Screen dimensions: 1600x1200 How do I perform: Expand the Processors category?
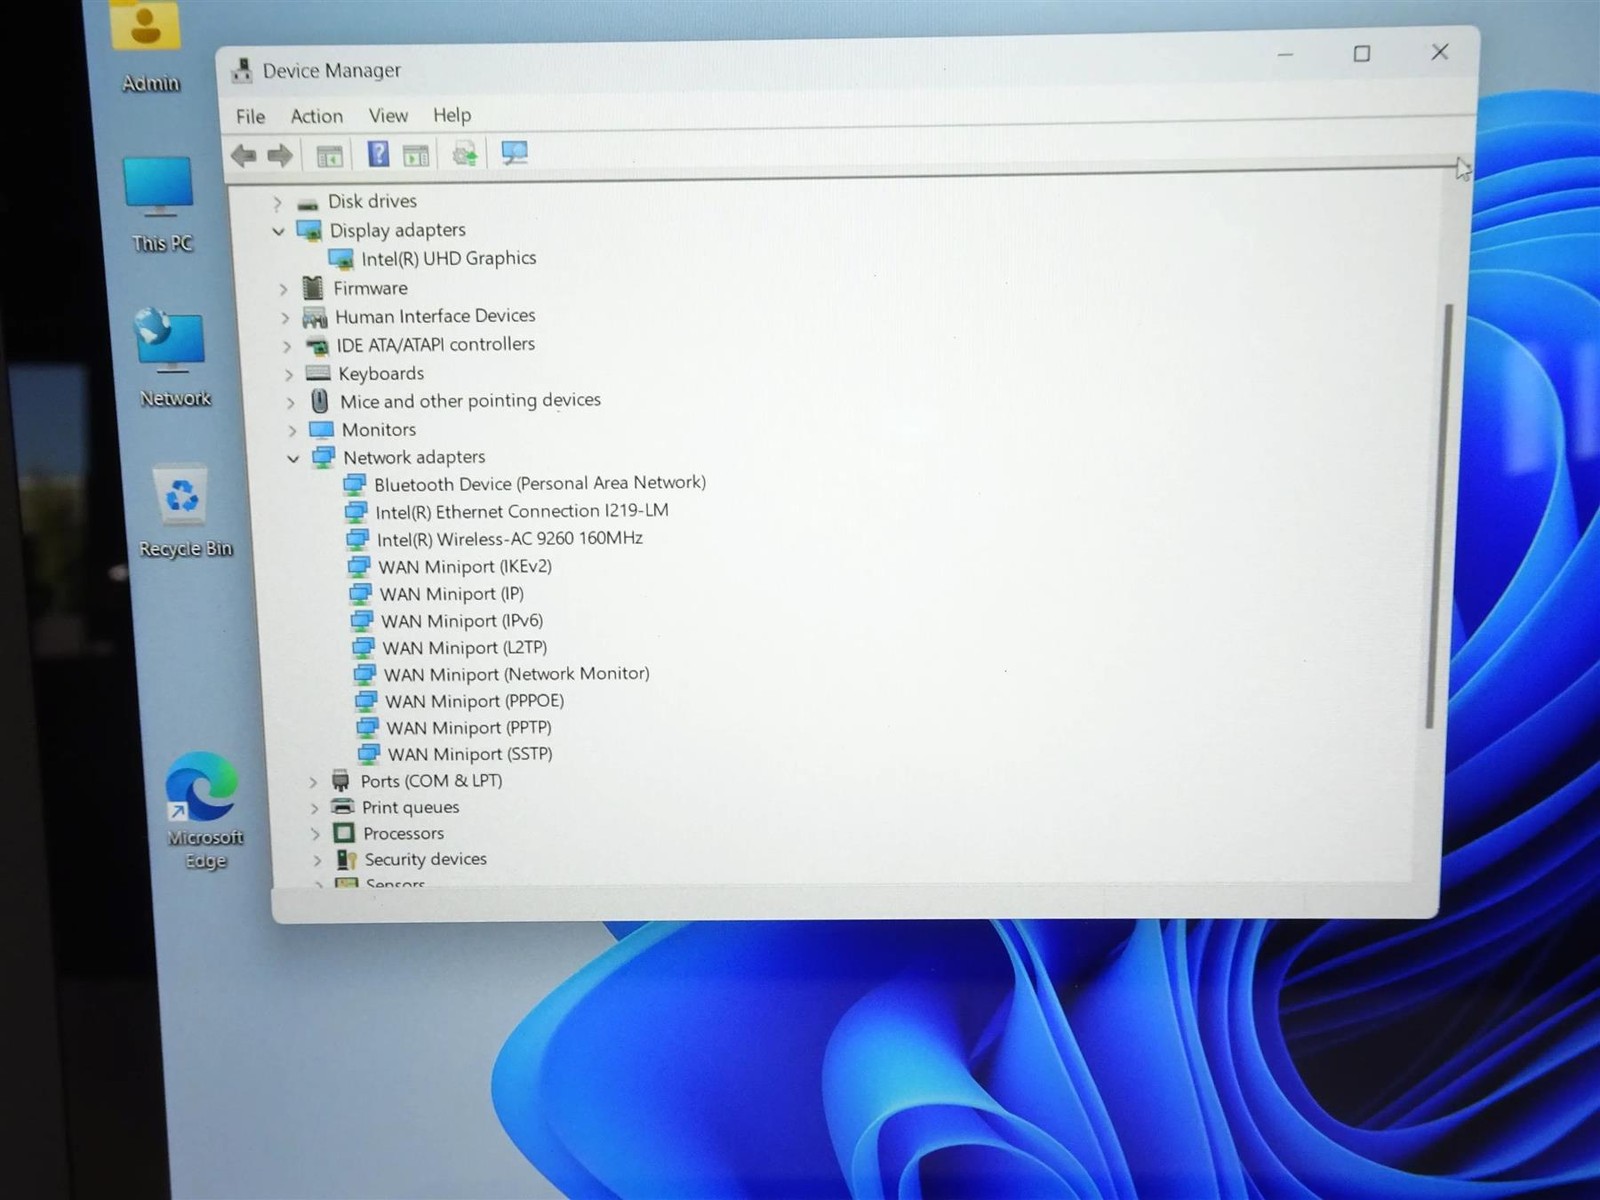click(315, 833)
